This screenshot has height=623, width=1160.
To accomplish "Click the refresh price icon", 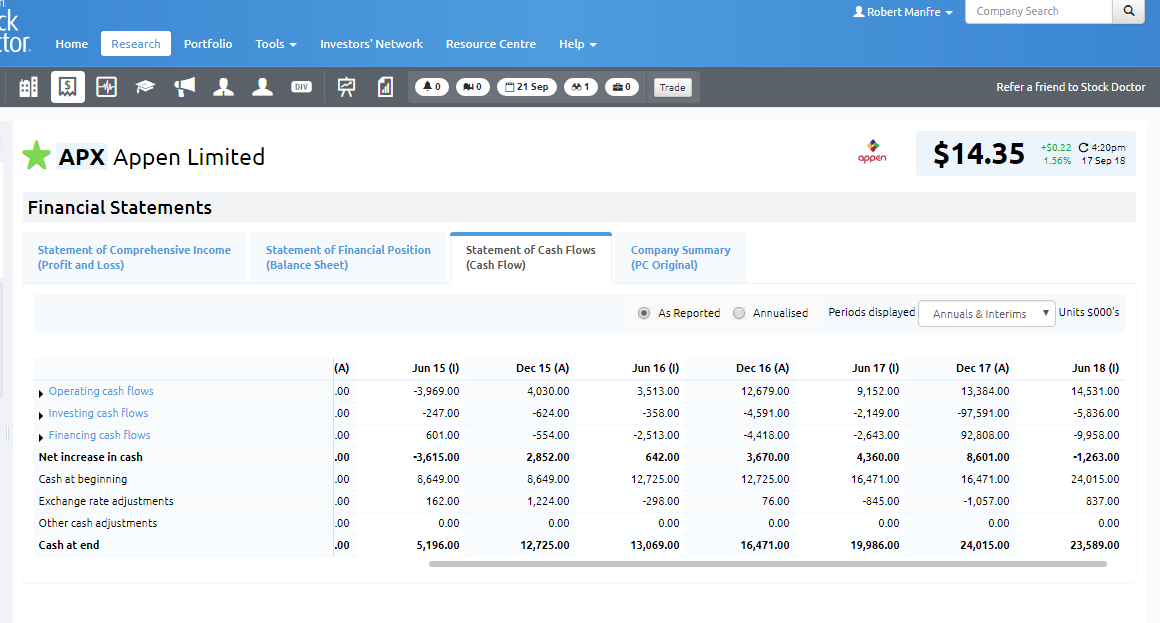I will click(x=1084, y=148).
